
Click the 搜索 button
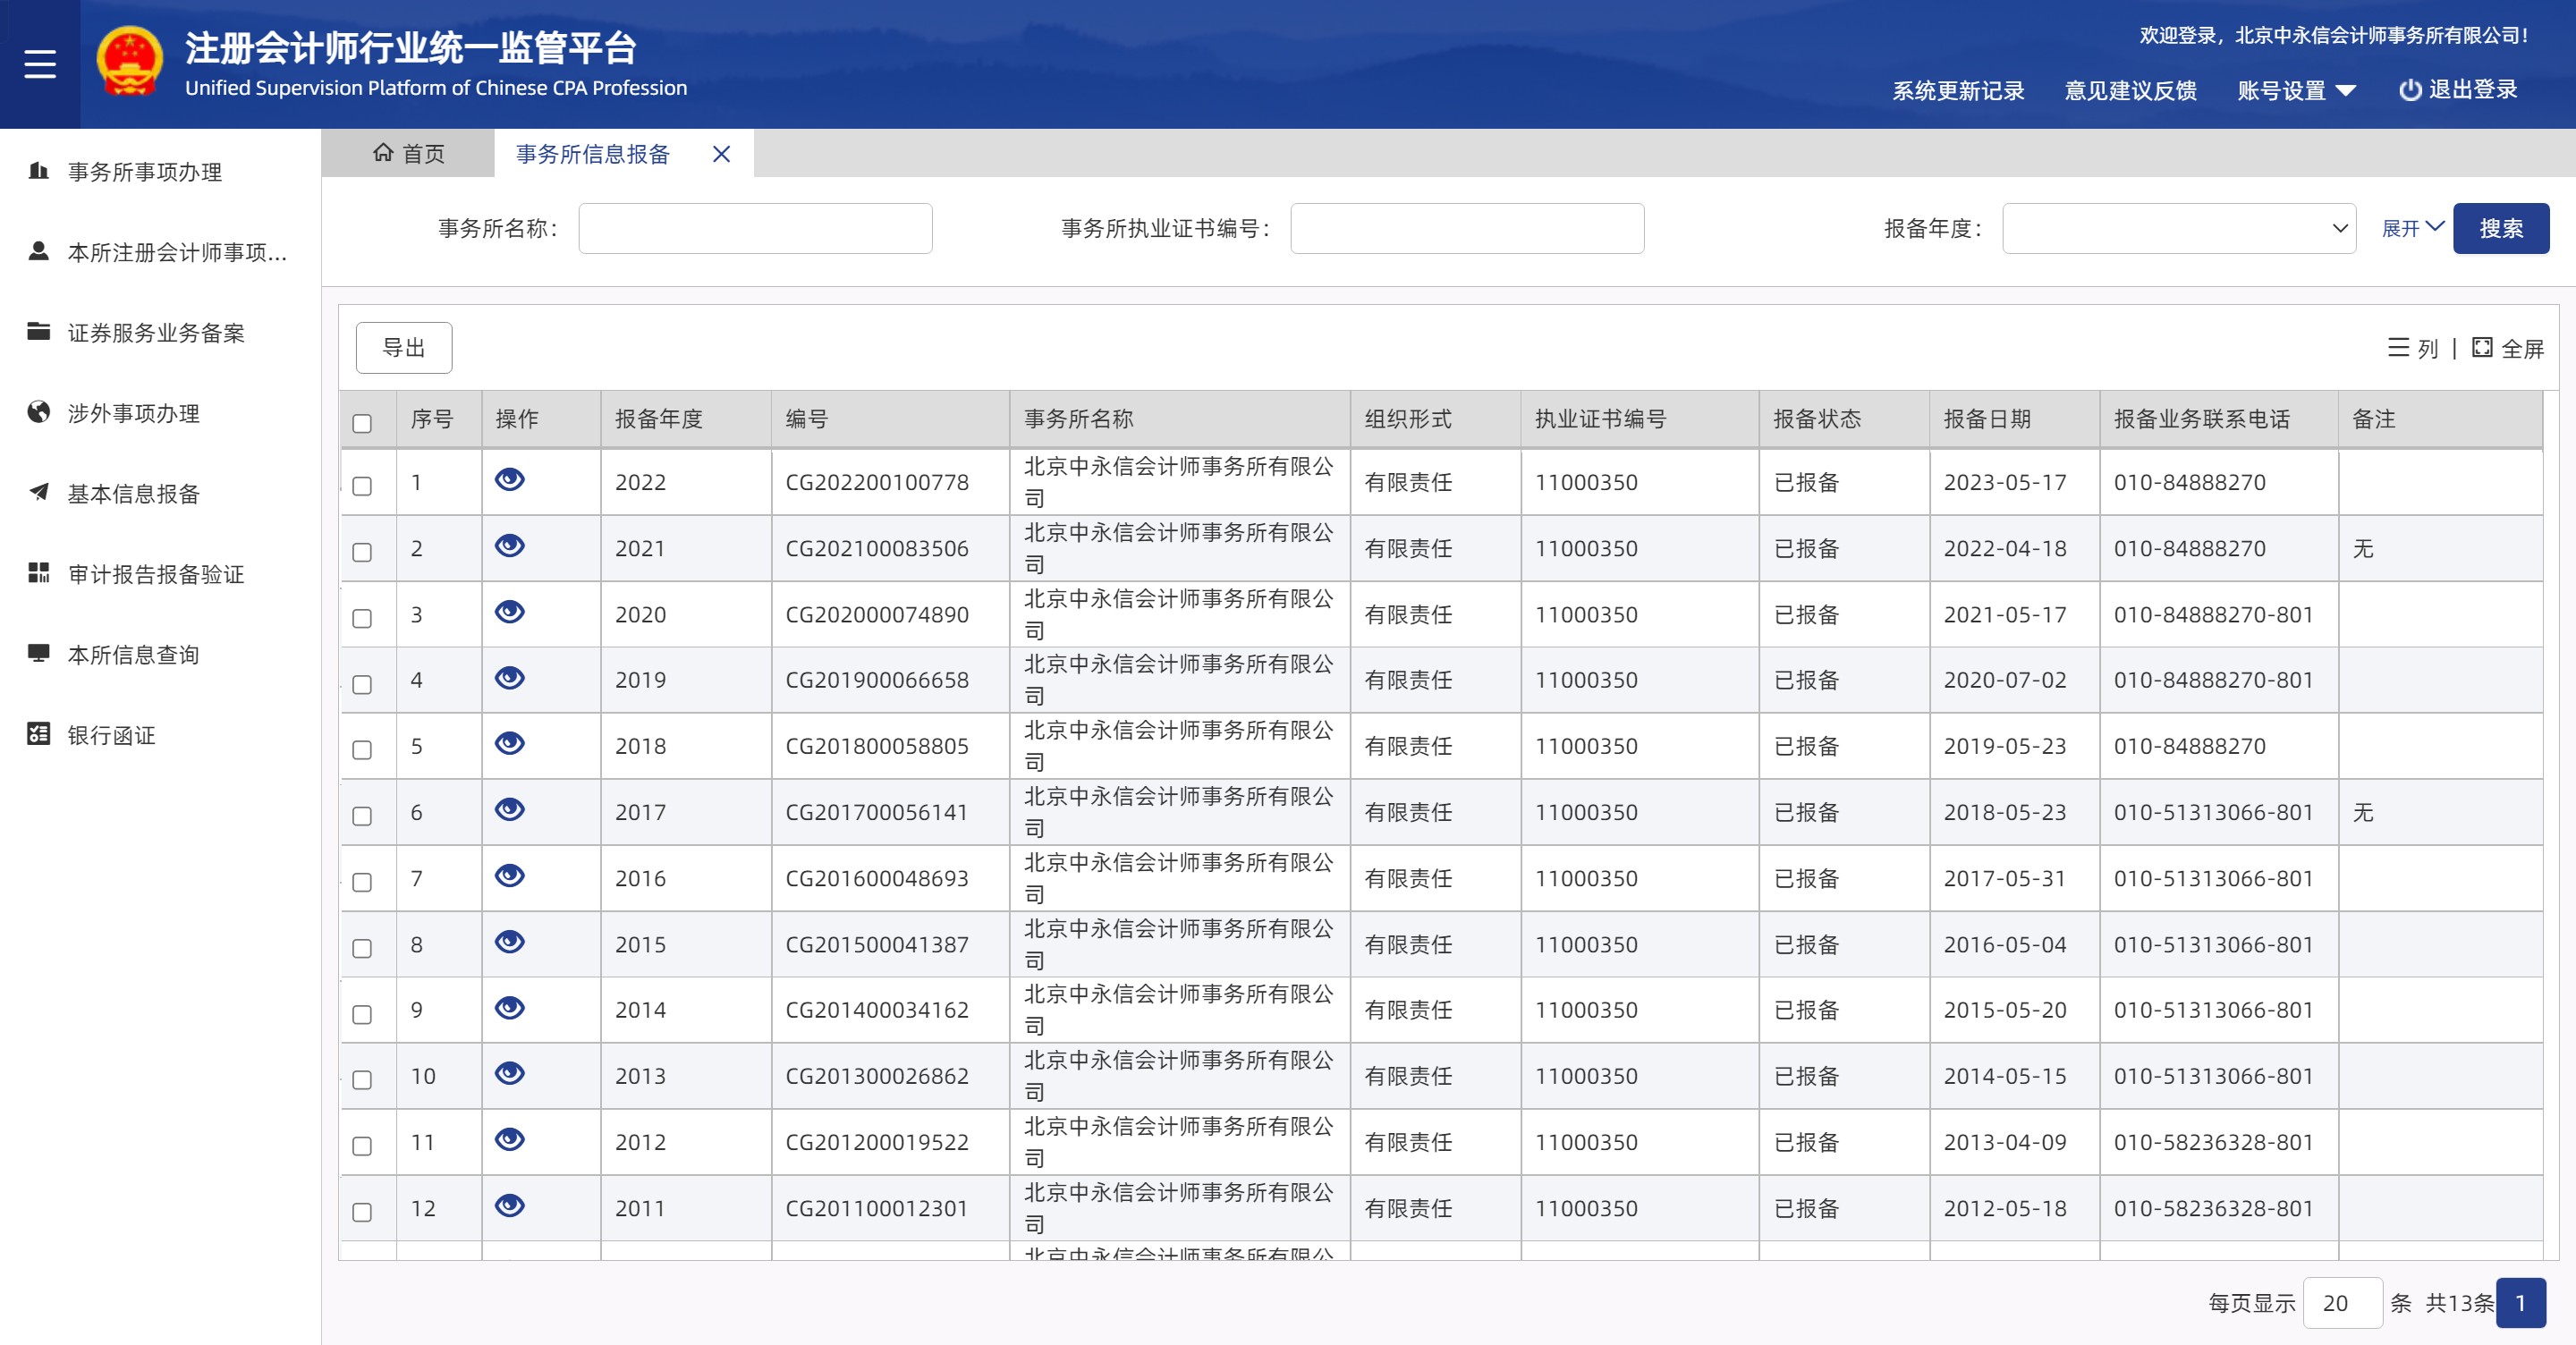click(2500, 228)
